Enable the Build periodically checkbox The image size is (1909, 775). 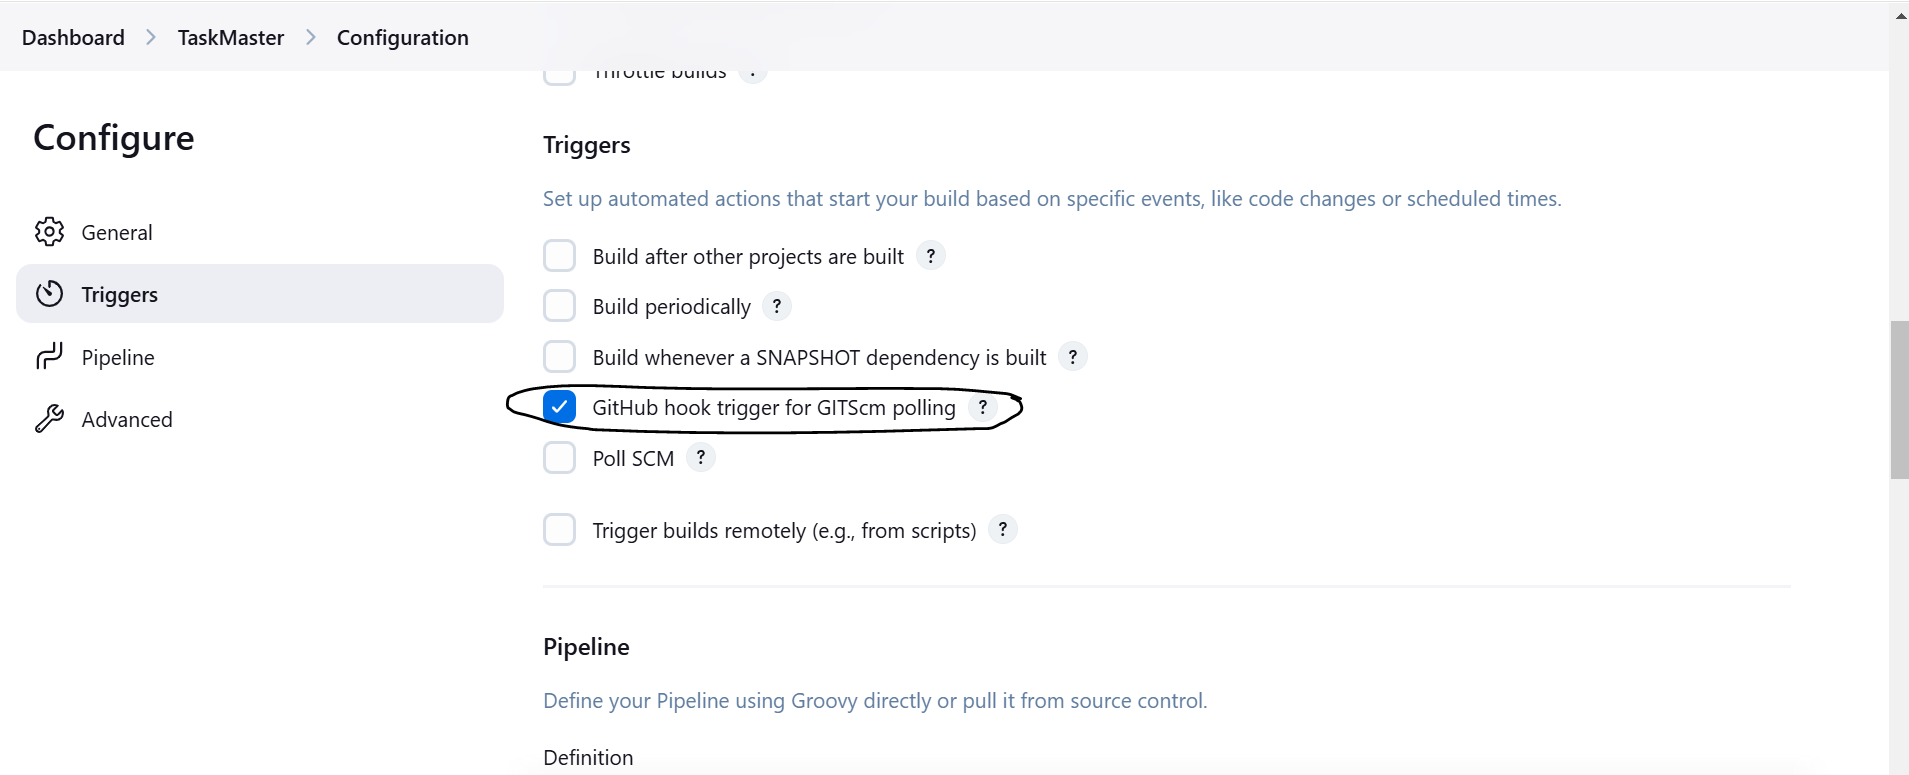point(560,305)
